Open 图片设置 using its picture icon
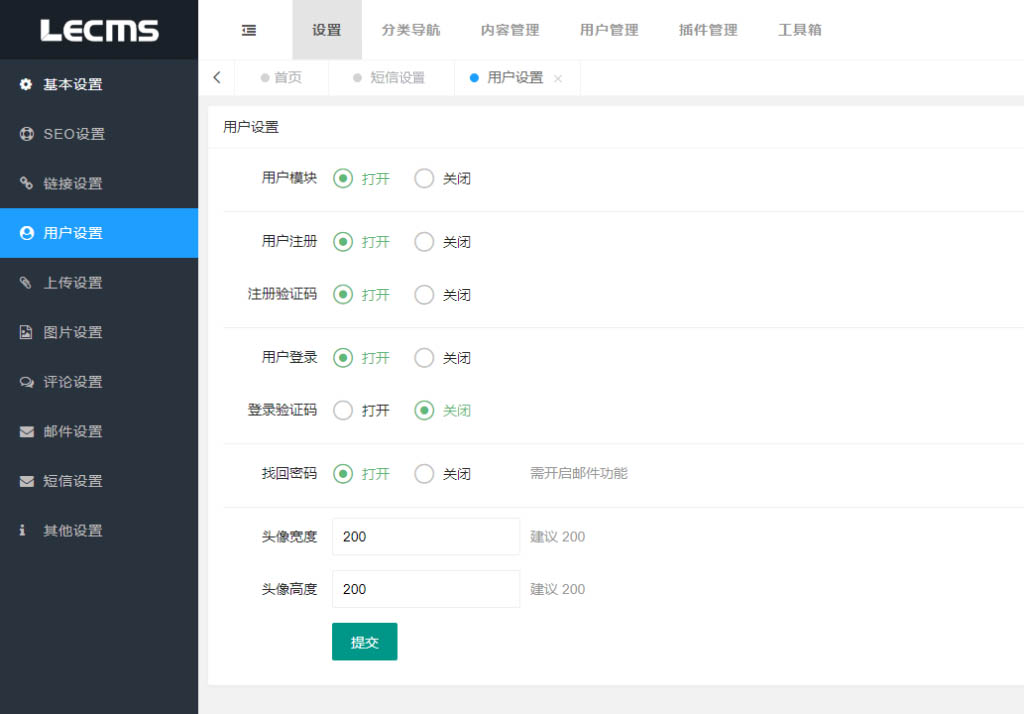The height and width of the screenshot is (714, 1024). (26, 332)
